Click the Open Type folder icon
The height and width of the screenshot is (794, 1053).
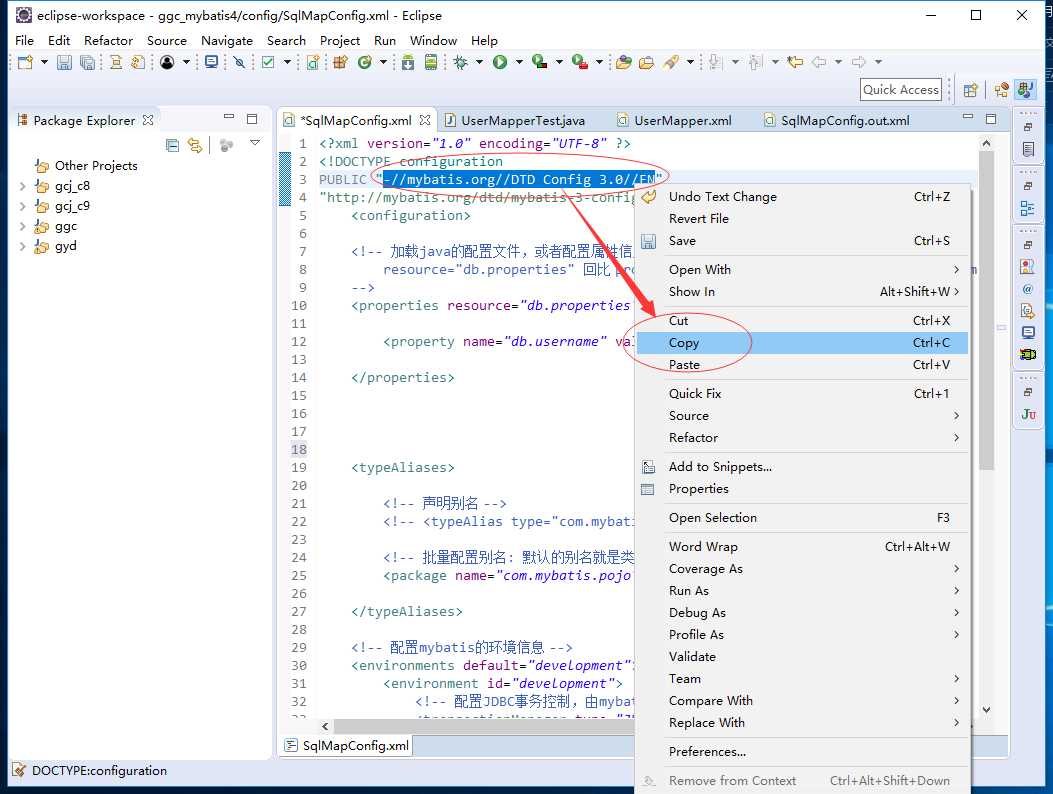[x=623, y=62]
